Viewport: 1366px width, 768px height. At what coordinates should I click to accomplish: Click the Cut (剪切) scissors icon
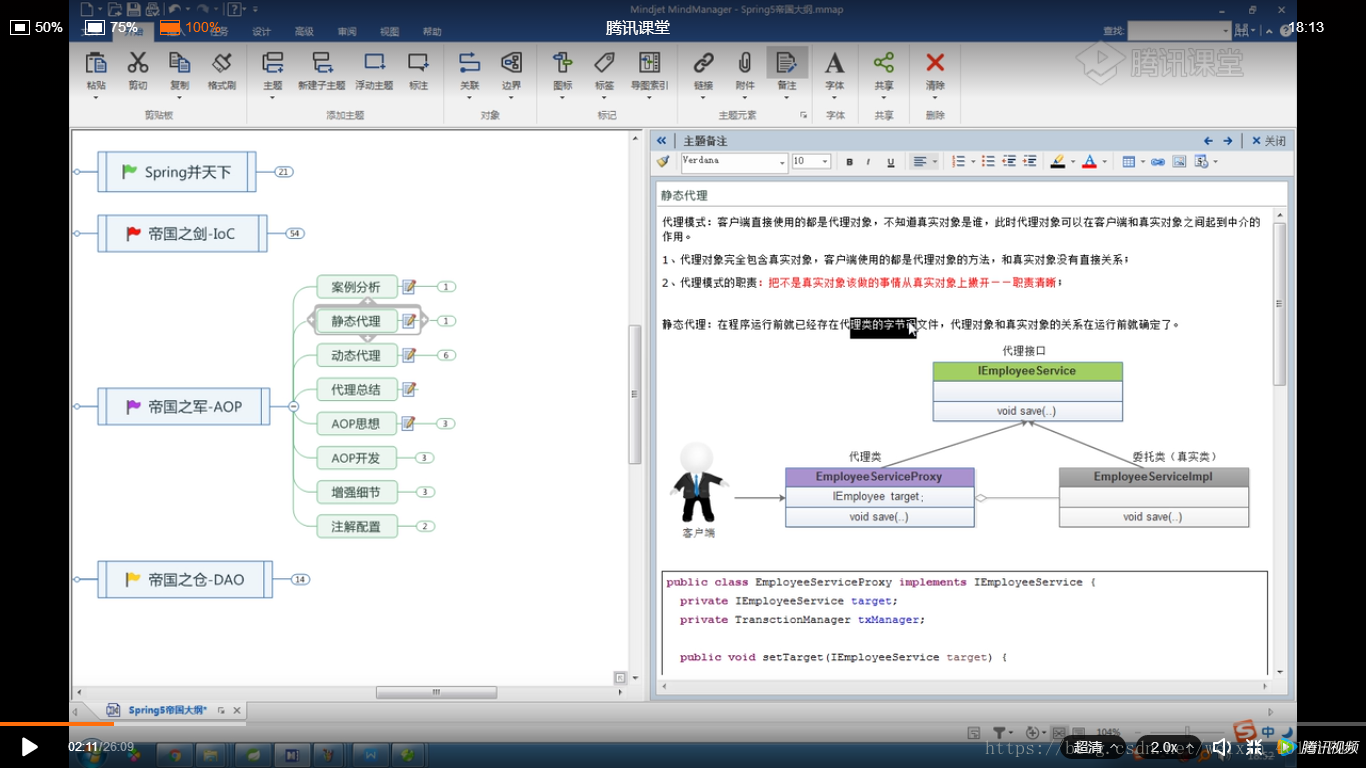tap(138, 63)
